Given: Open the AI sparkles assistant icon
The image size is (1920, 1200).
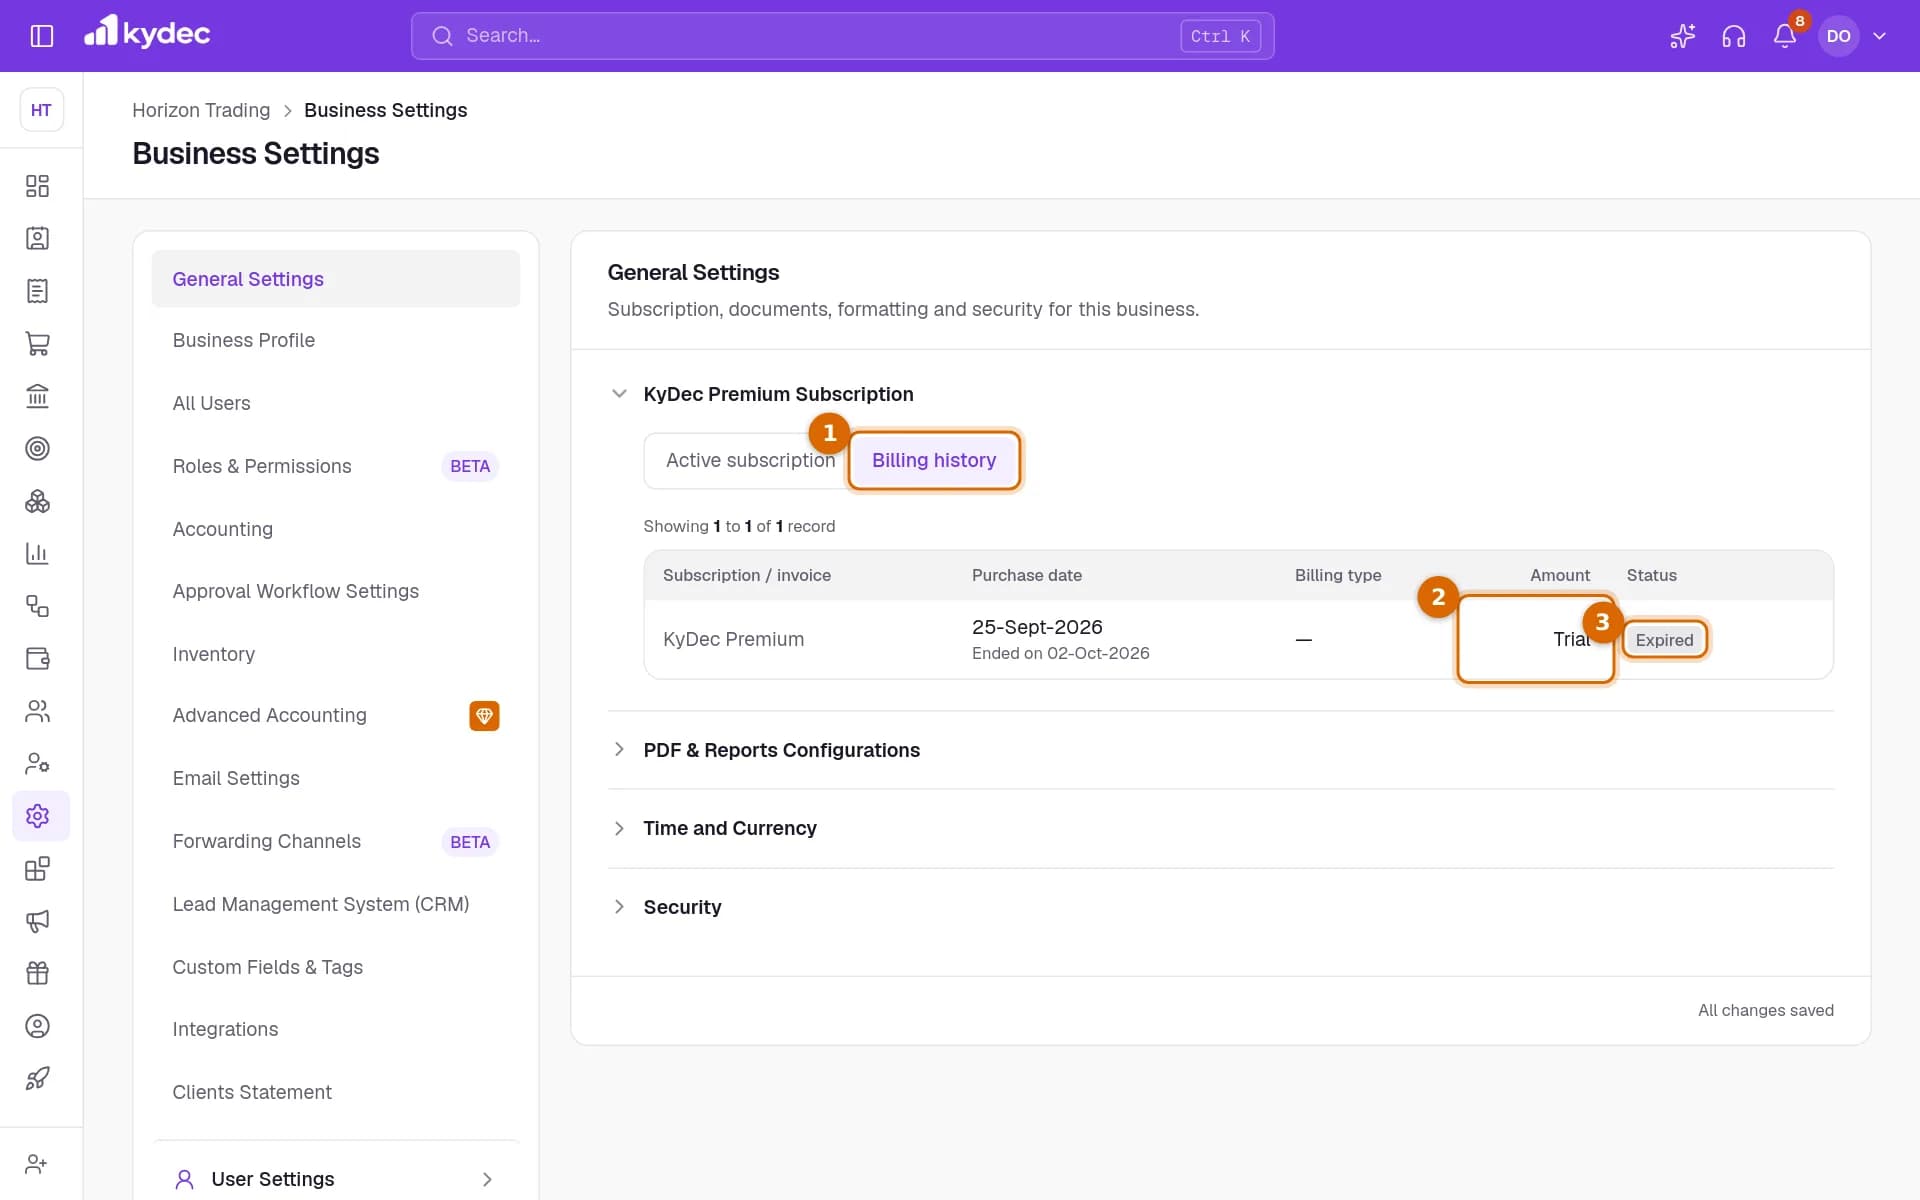Looking at the screenshot, I should tap(1682, 36).
